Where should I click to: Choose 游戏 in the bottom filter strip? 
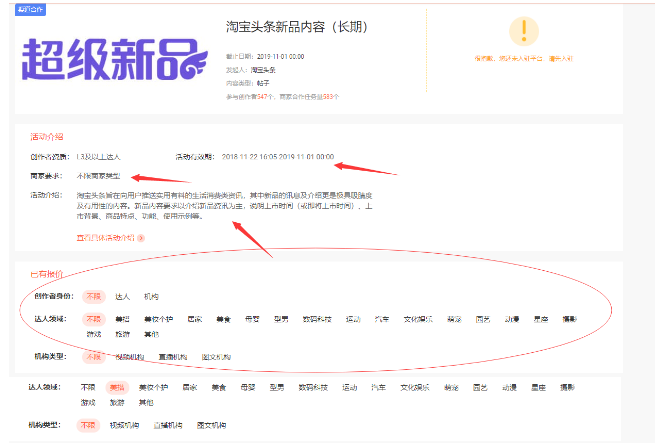[88, 402]
